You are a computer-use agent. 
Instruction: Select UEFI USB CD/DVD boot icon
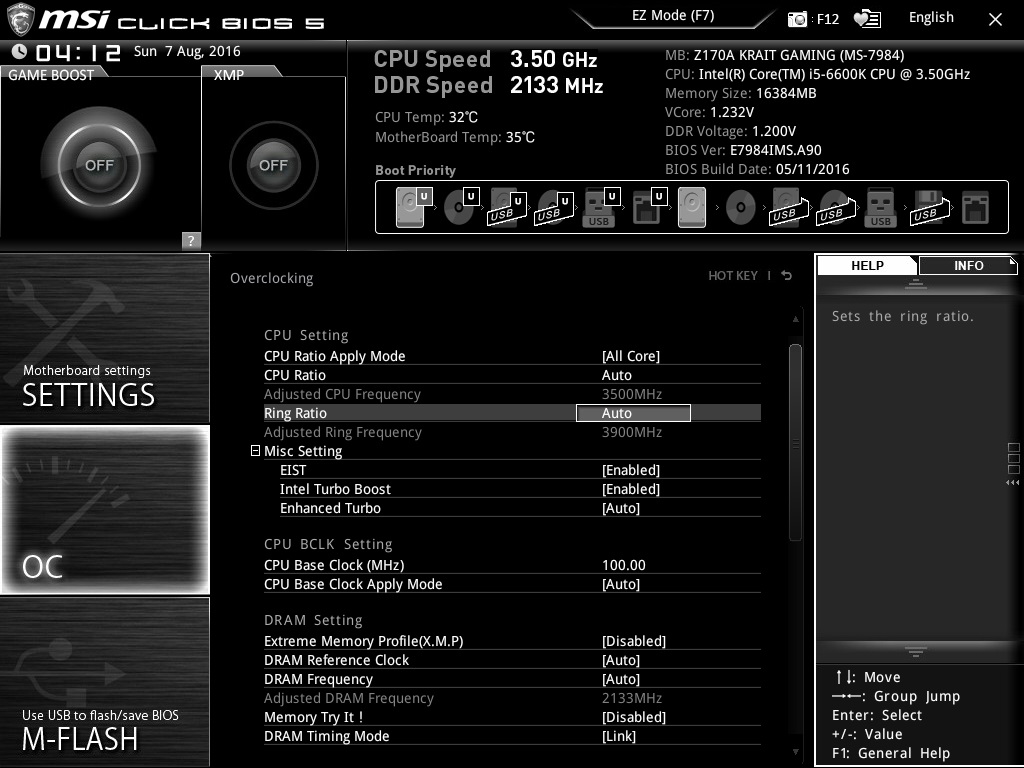554,208
